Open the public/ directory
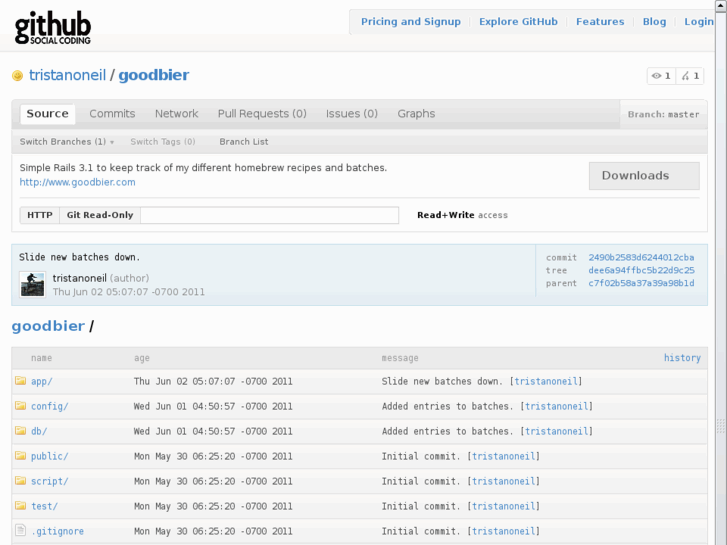The image size is (727, 545). [50, 456]
